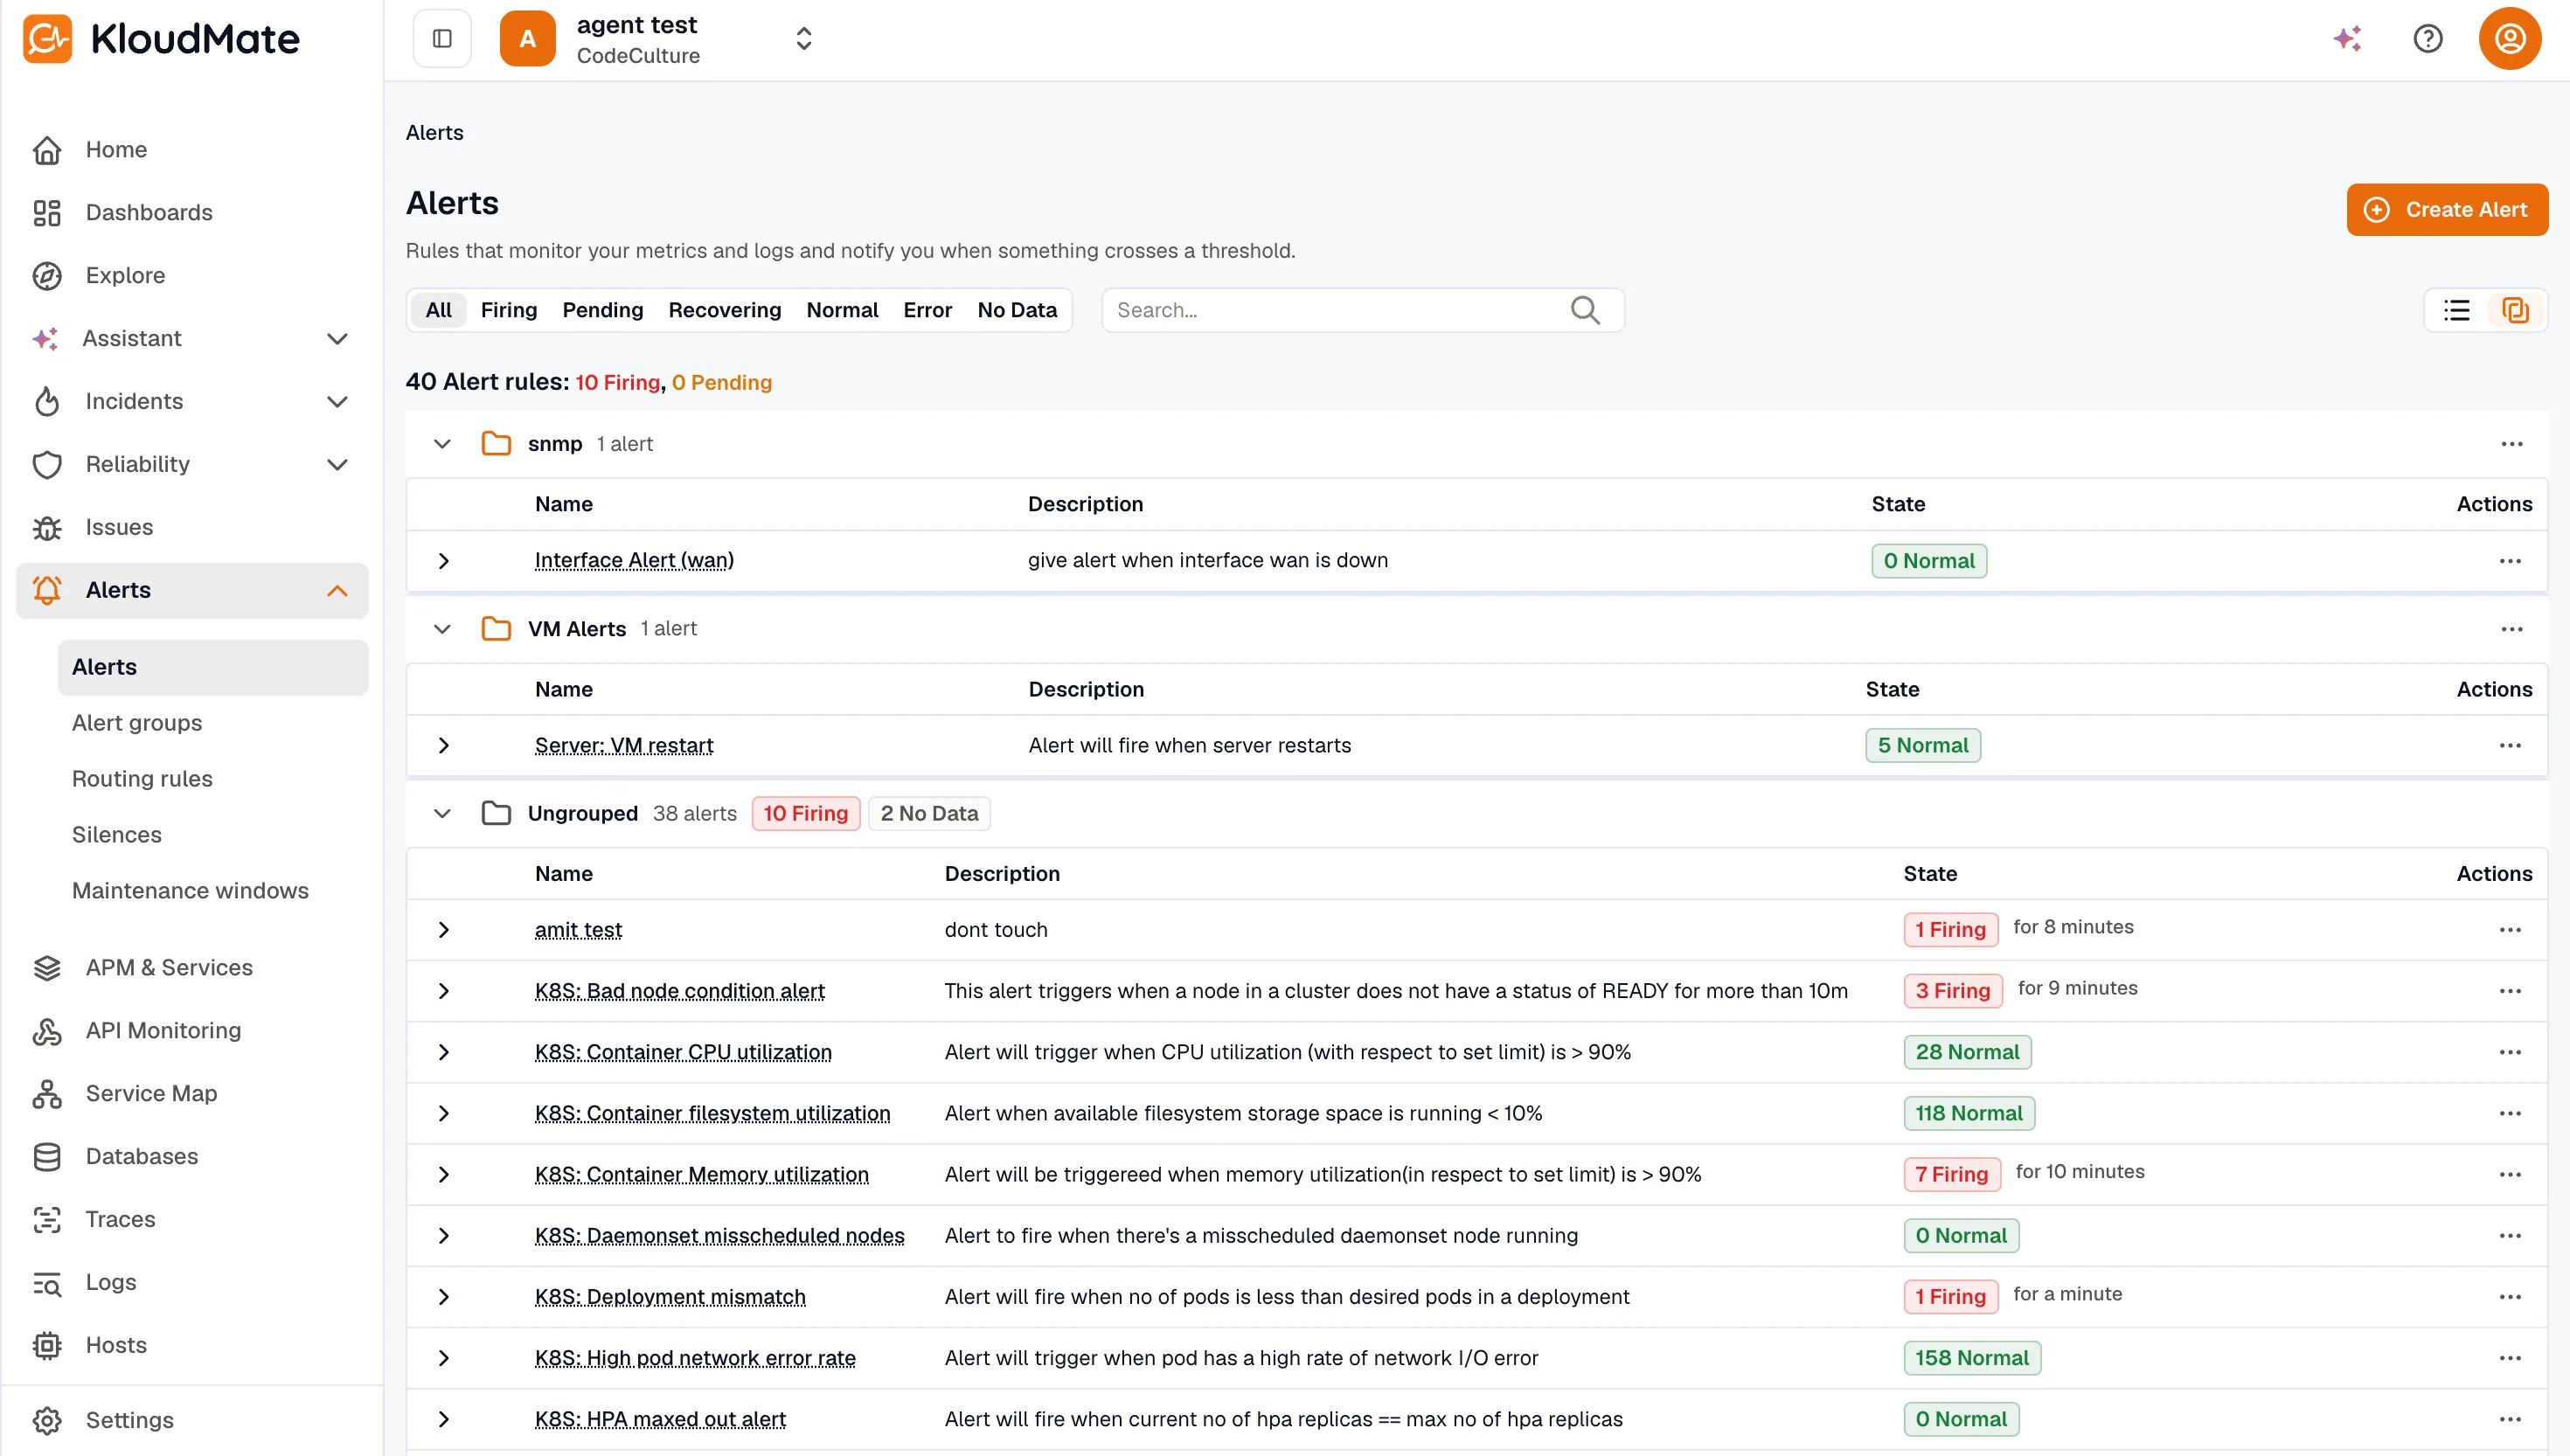Open K8S: Bad node condition alert link
The image size is (2570, 1456).
point(679,991)
